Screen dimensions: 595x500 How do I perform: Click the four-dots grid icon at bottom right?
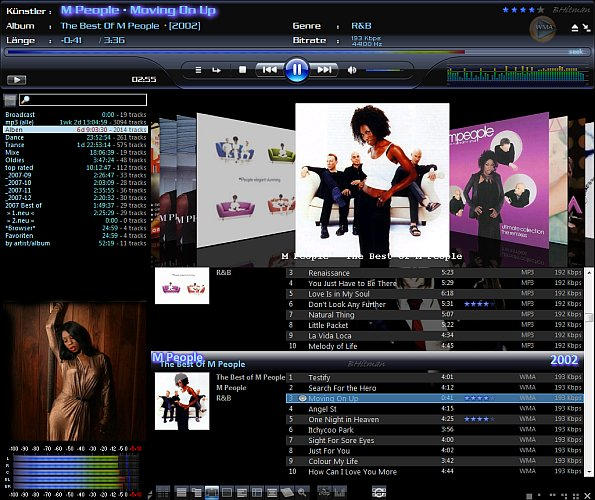click(x=576, y=496)
